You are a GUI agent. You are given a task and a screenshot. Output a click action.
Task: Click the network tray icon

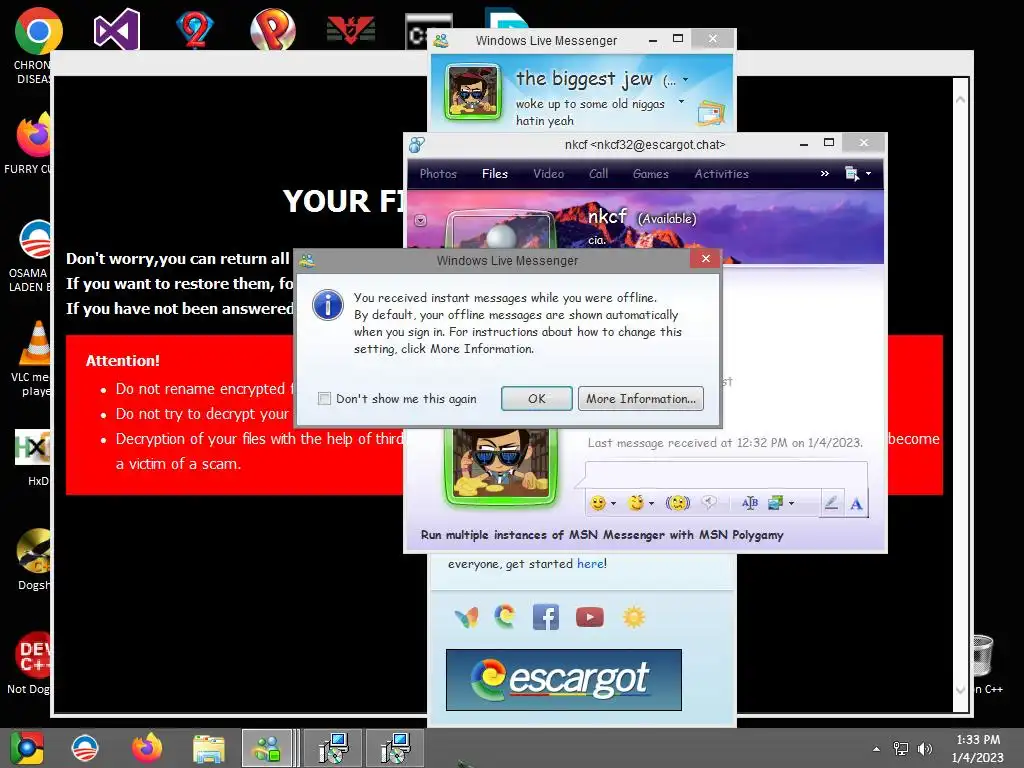point(901,748)
